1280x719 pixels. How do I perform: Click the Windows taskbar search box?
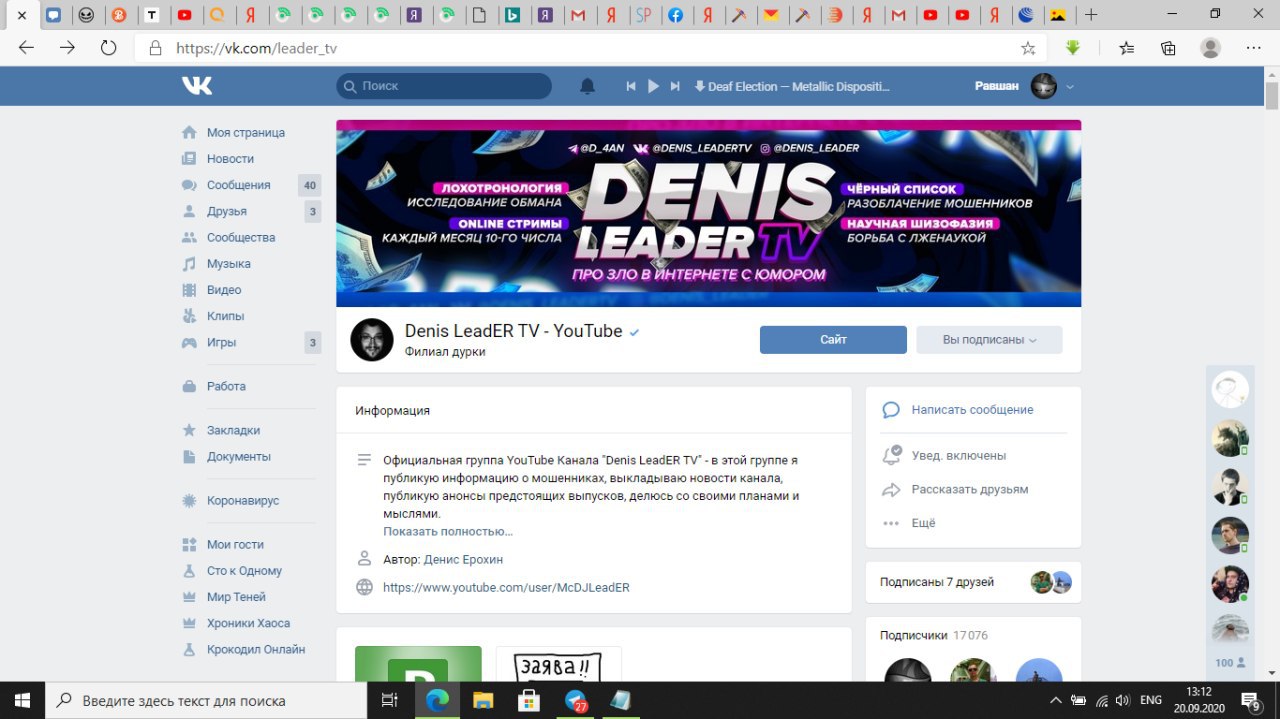[206, 700]
